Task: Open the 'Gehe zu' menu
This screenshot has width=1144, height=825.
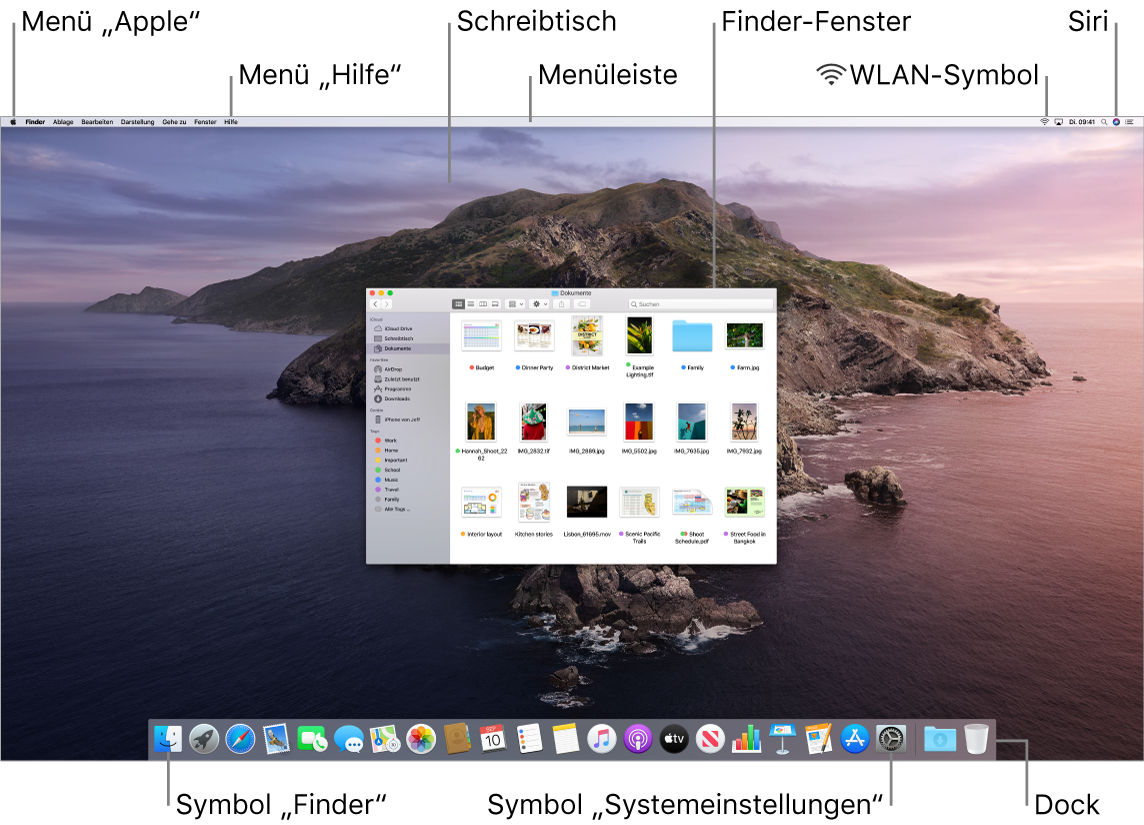Action: [174, 122]
